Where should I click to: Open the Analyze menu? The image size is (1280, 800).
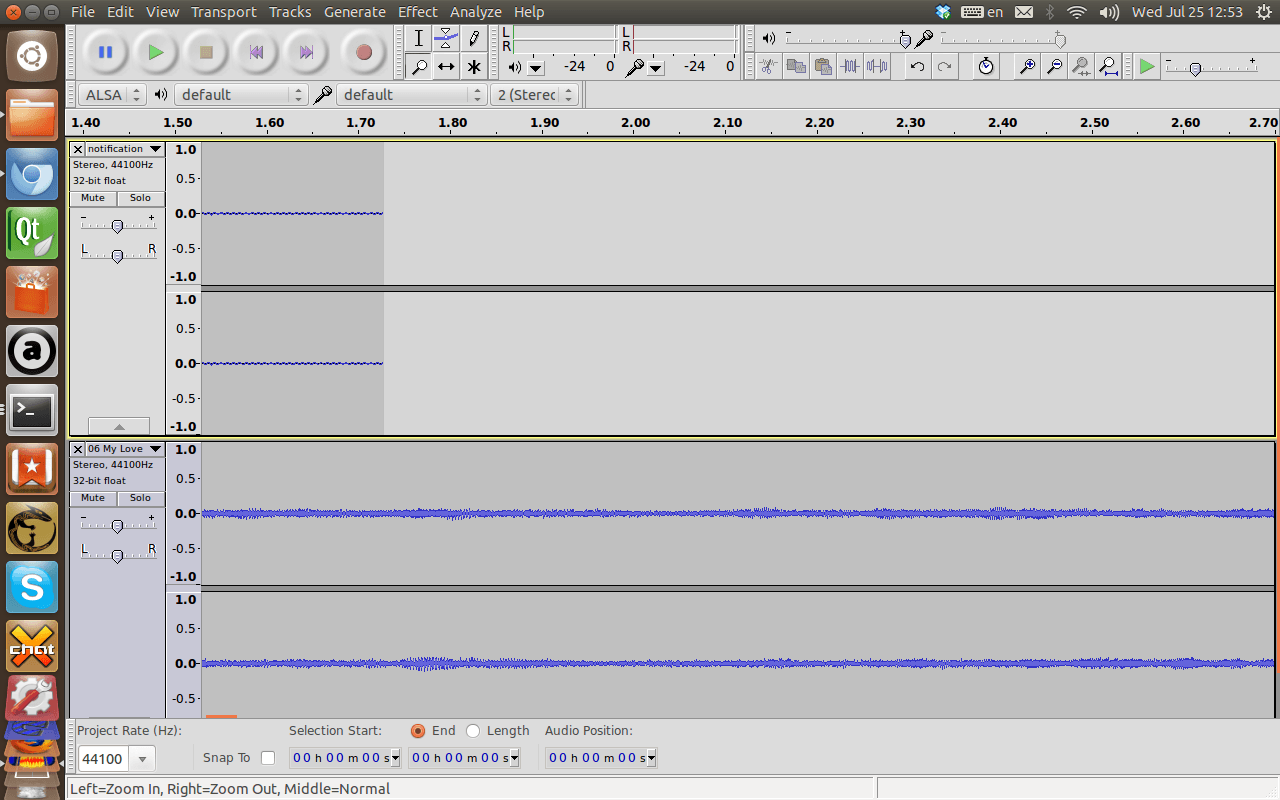coord(476,12)
